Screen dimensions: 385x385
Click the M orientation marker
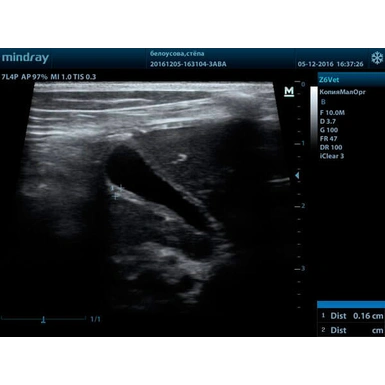coord(289,91)
